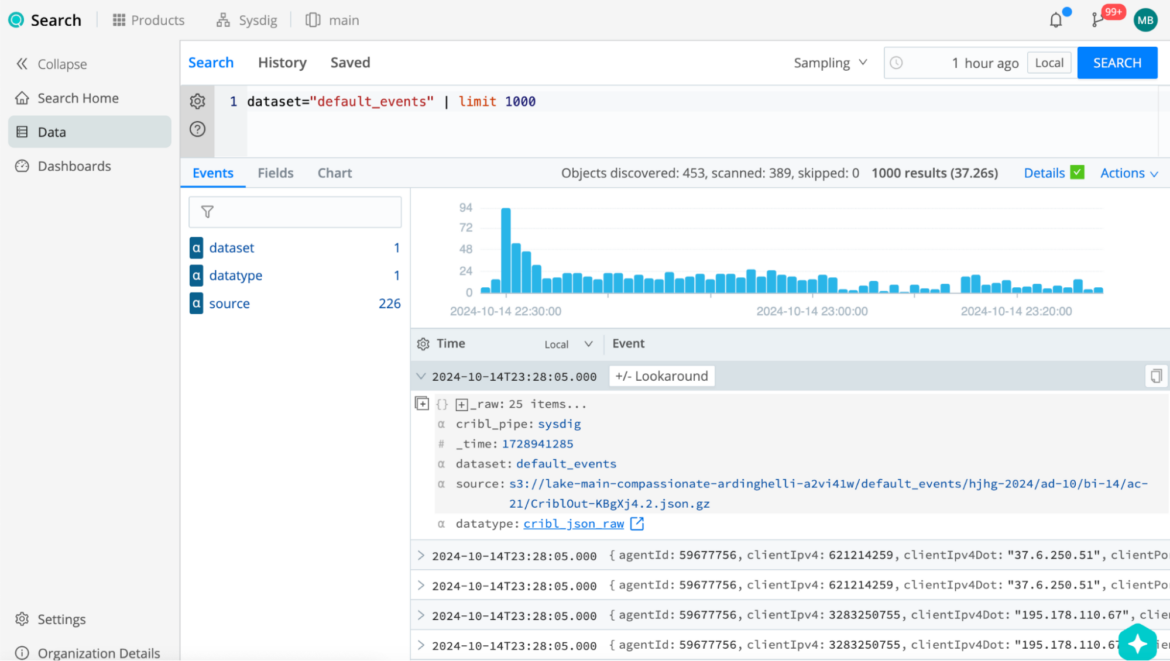Select the Events results tab
The width and height of the screenshot is (1170, 661).
(213, 173)
